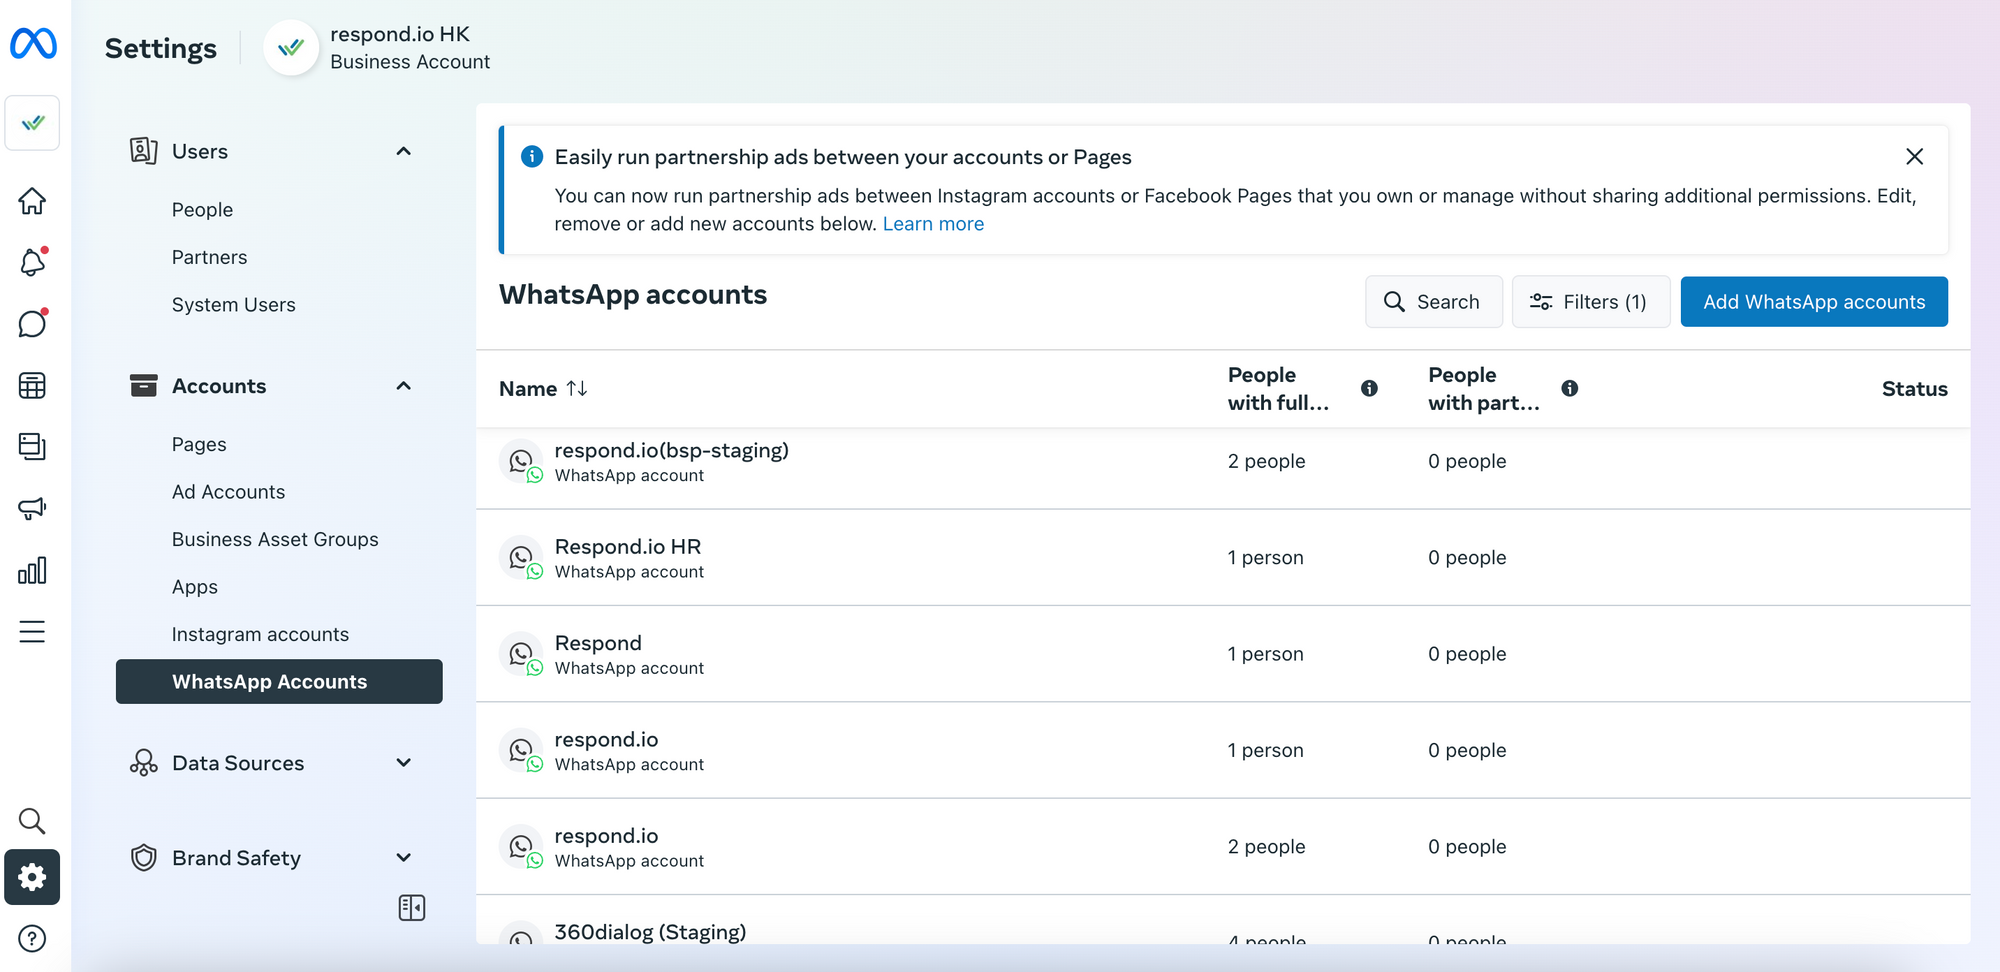Image resolution: width=2000 pixels, height=972 pixels.
Task: Open System Users menu item
Action: [x=233, y=305]
